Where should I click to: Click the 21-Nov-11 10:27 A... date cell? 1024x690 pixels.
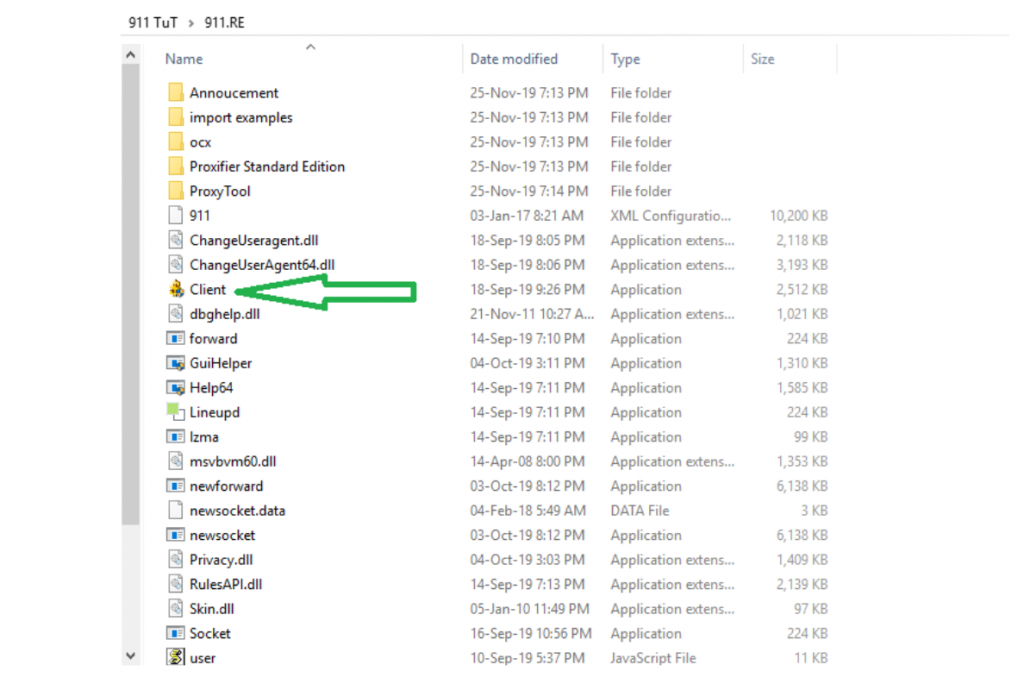coord(532,314)
